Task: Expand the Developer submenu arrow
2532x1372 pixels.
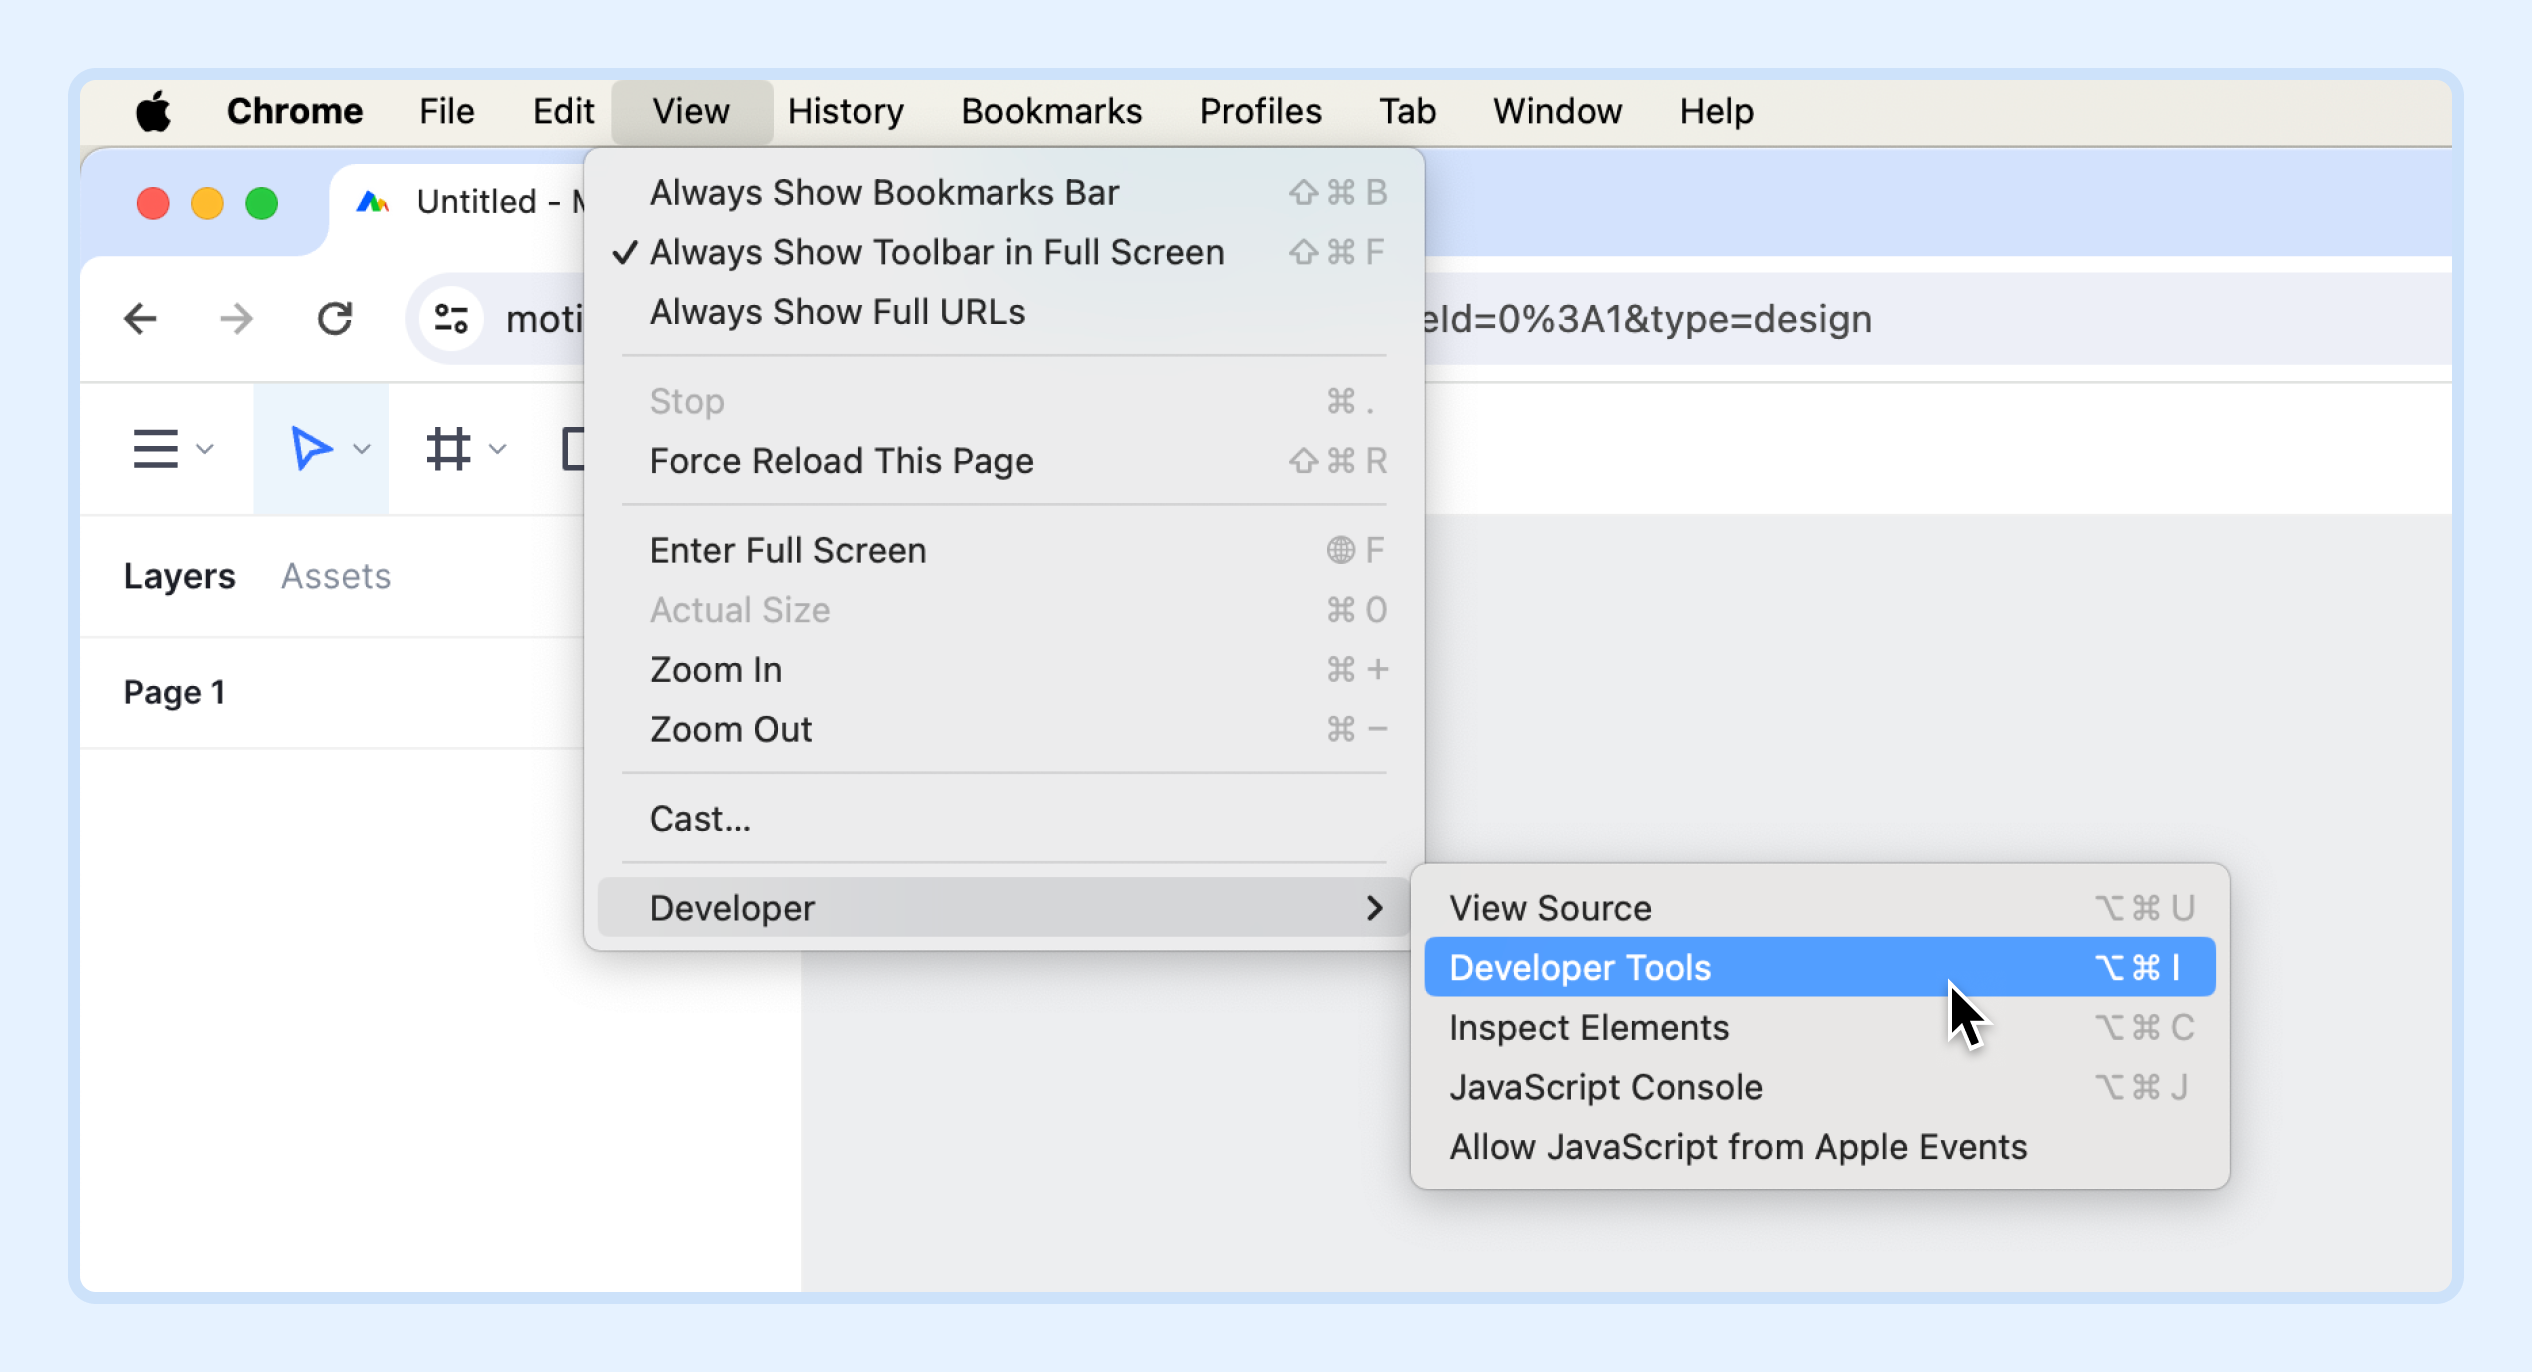Action: 1375,908
